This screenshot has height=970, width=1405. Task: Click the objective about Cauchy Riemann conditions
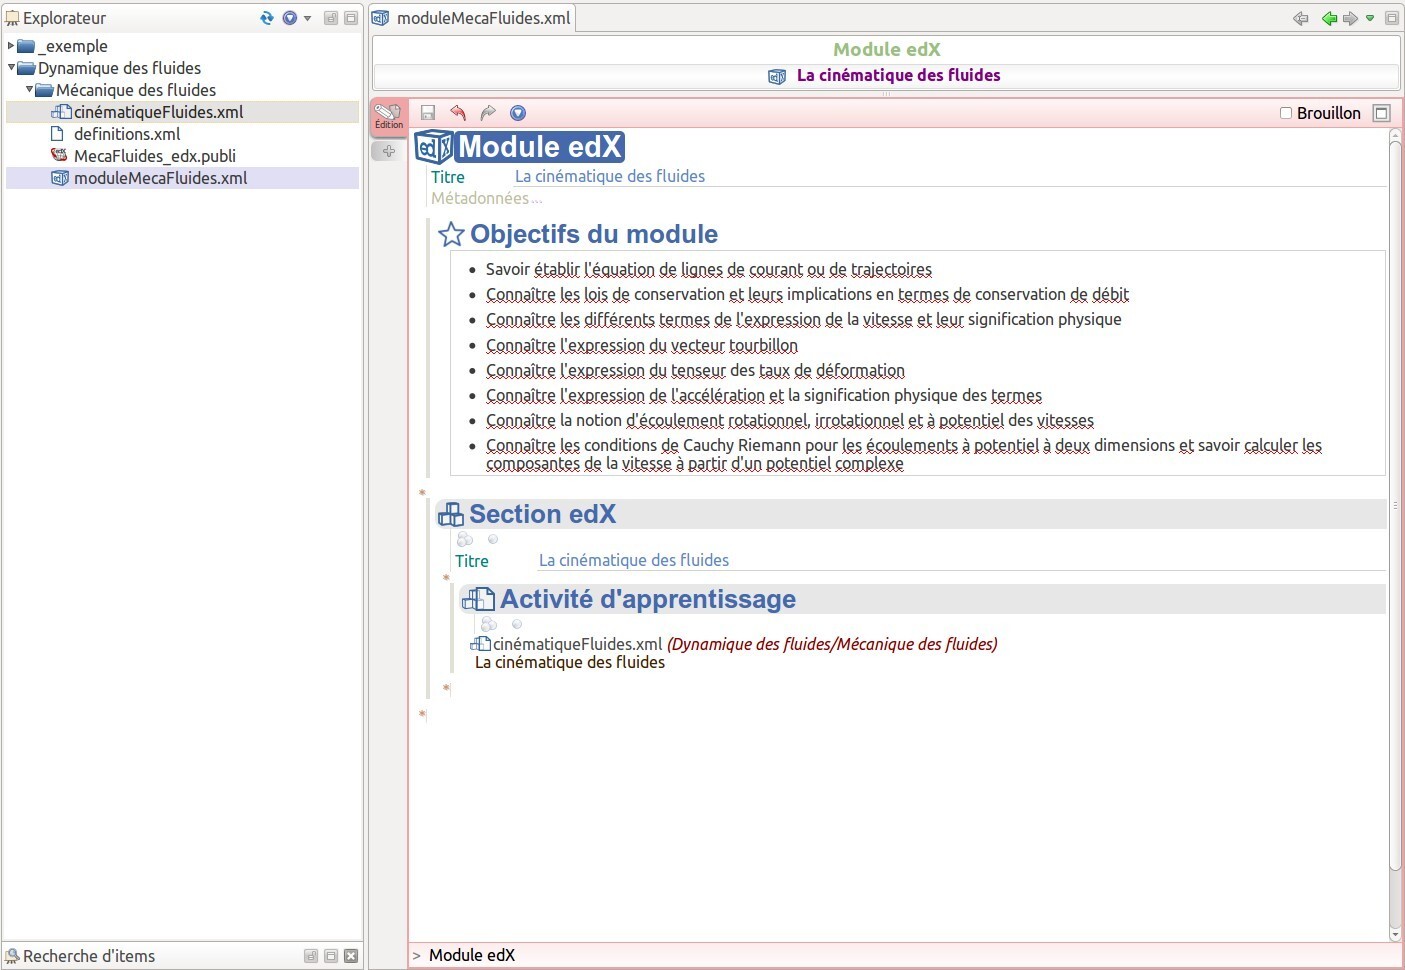coord(904,454)
